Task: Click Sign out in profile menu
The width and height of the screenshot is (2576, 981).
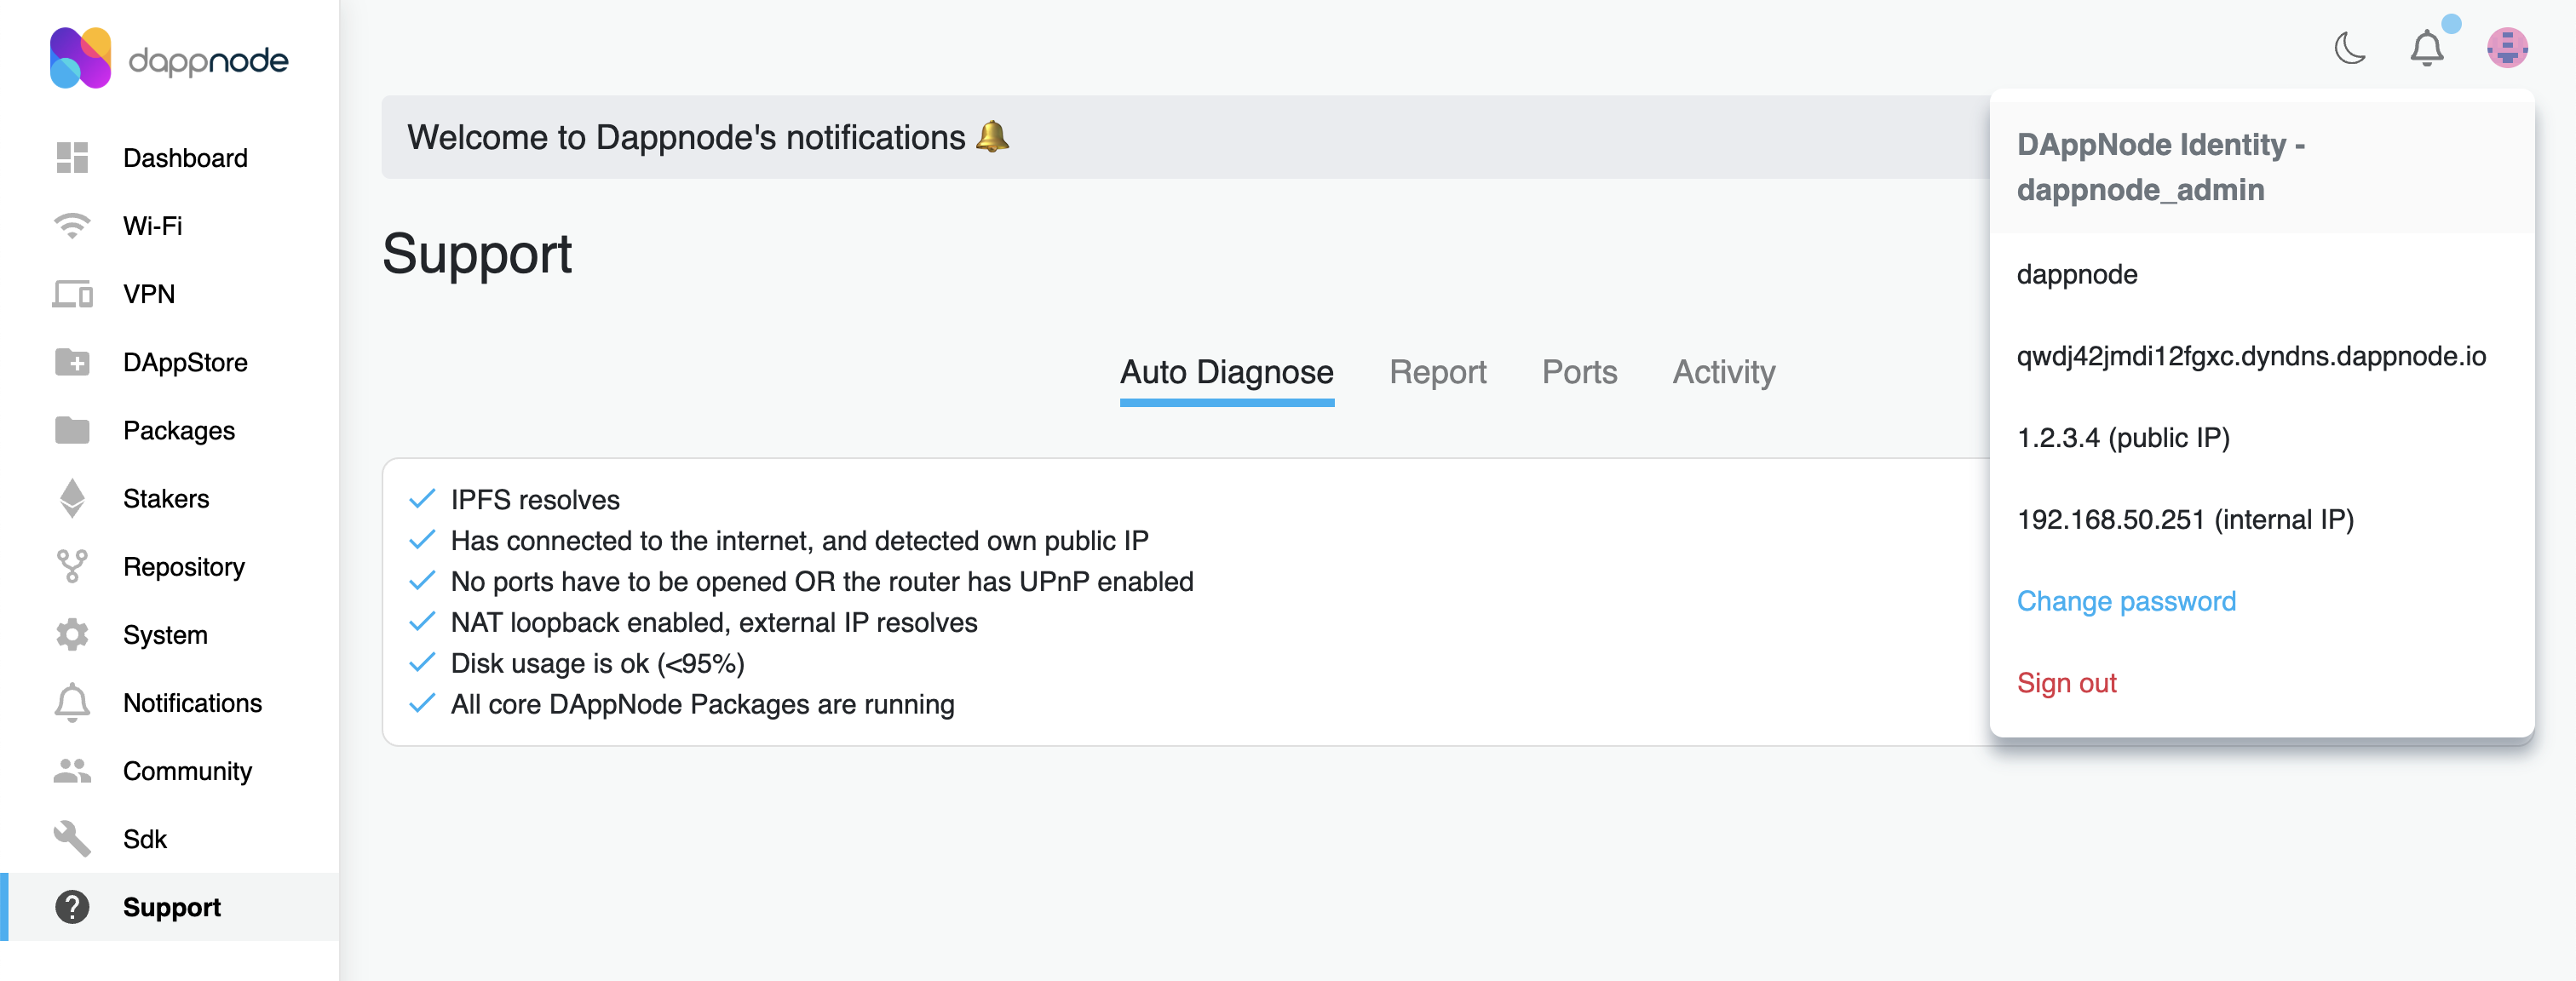Action: click(2066, 683)
